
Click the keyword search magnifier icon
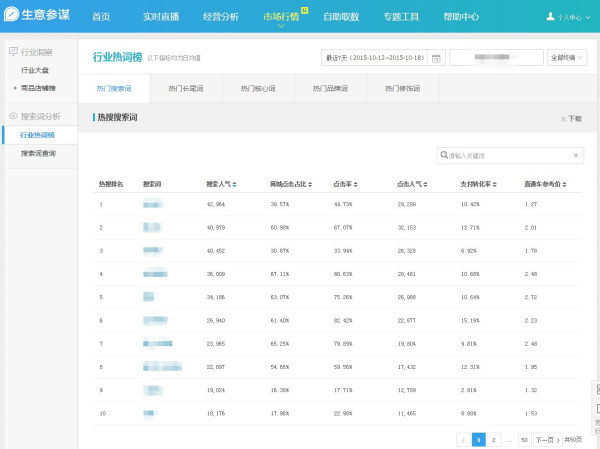444,155
